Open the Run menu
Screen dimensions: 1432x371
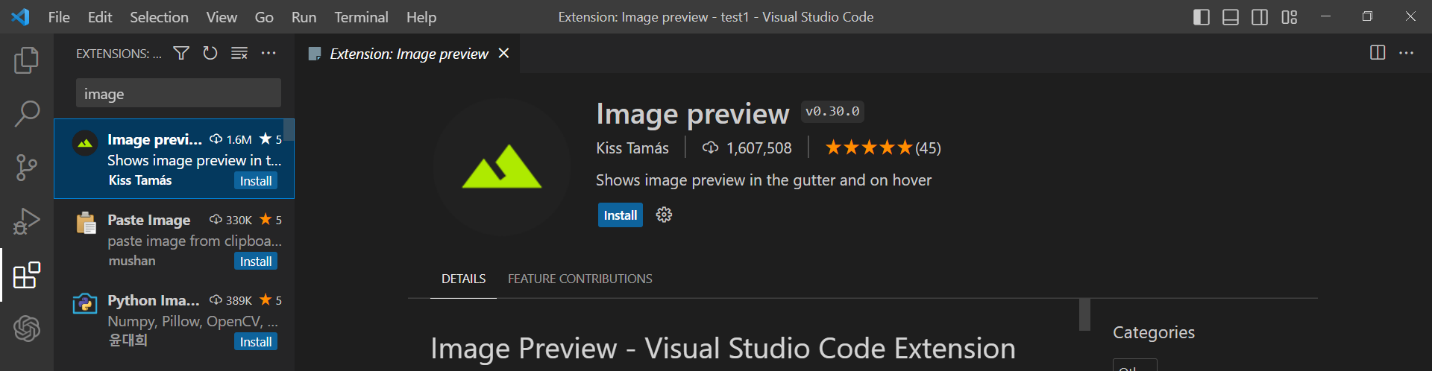304,17
